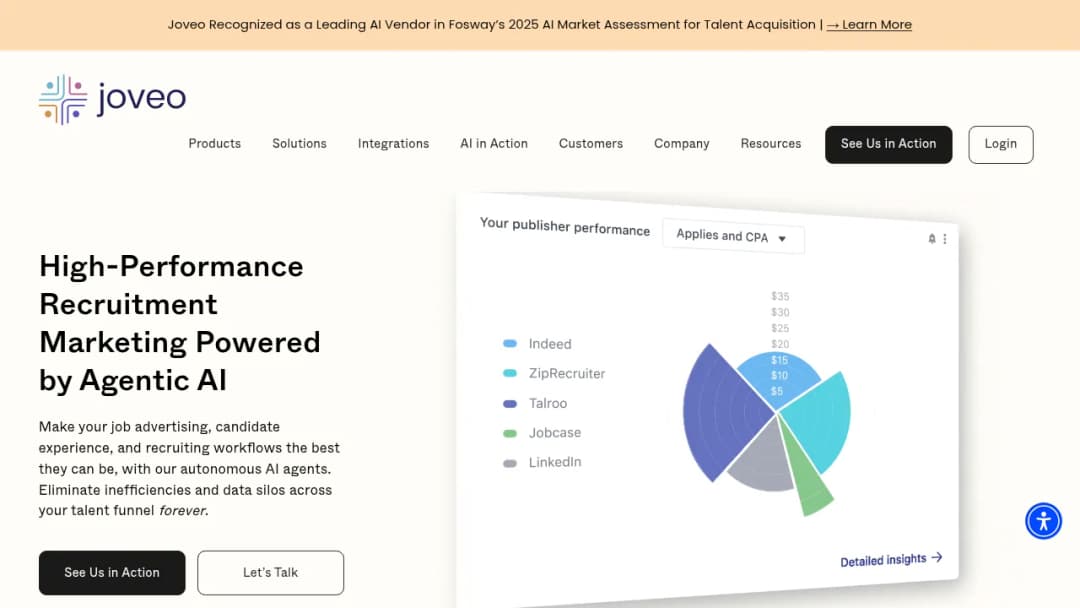
Task: Click the ZipRecruiter legend color swatch
Action: point(510,373)
